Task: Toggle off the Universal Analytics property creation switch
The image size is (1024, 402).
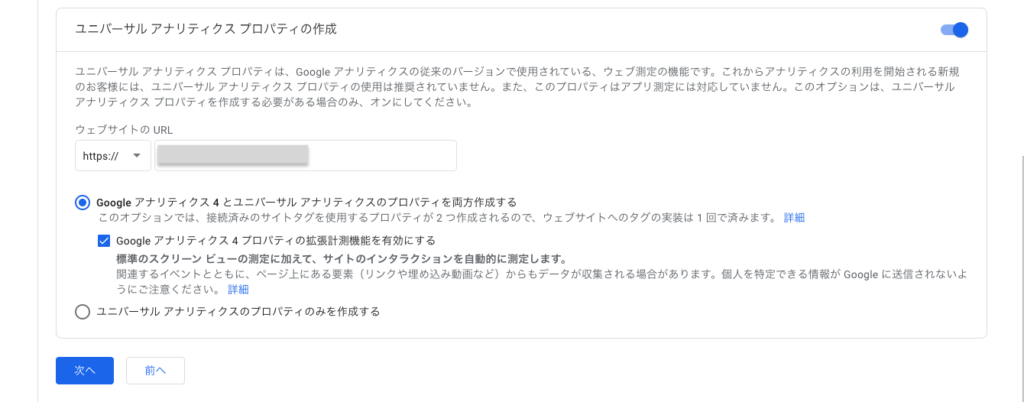Action: [x=954, y=30]
